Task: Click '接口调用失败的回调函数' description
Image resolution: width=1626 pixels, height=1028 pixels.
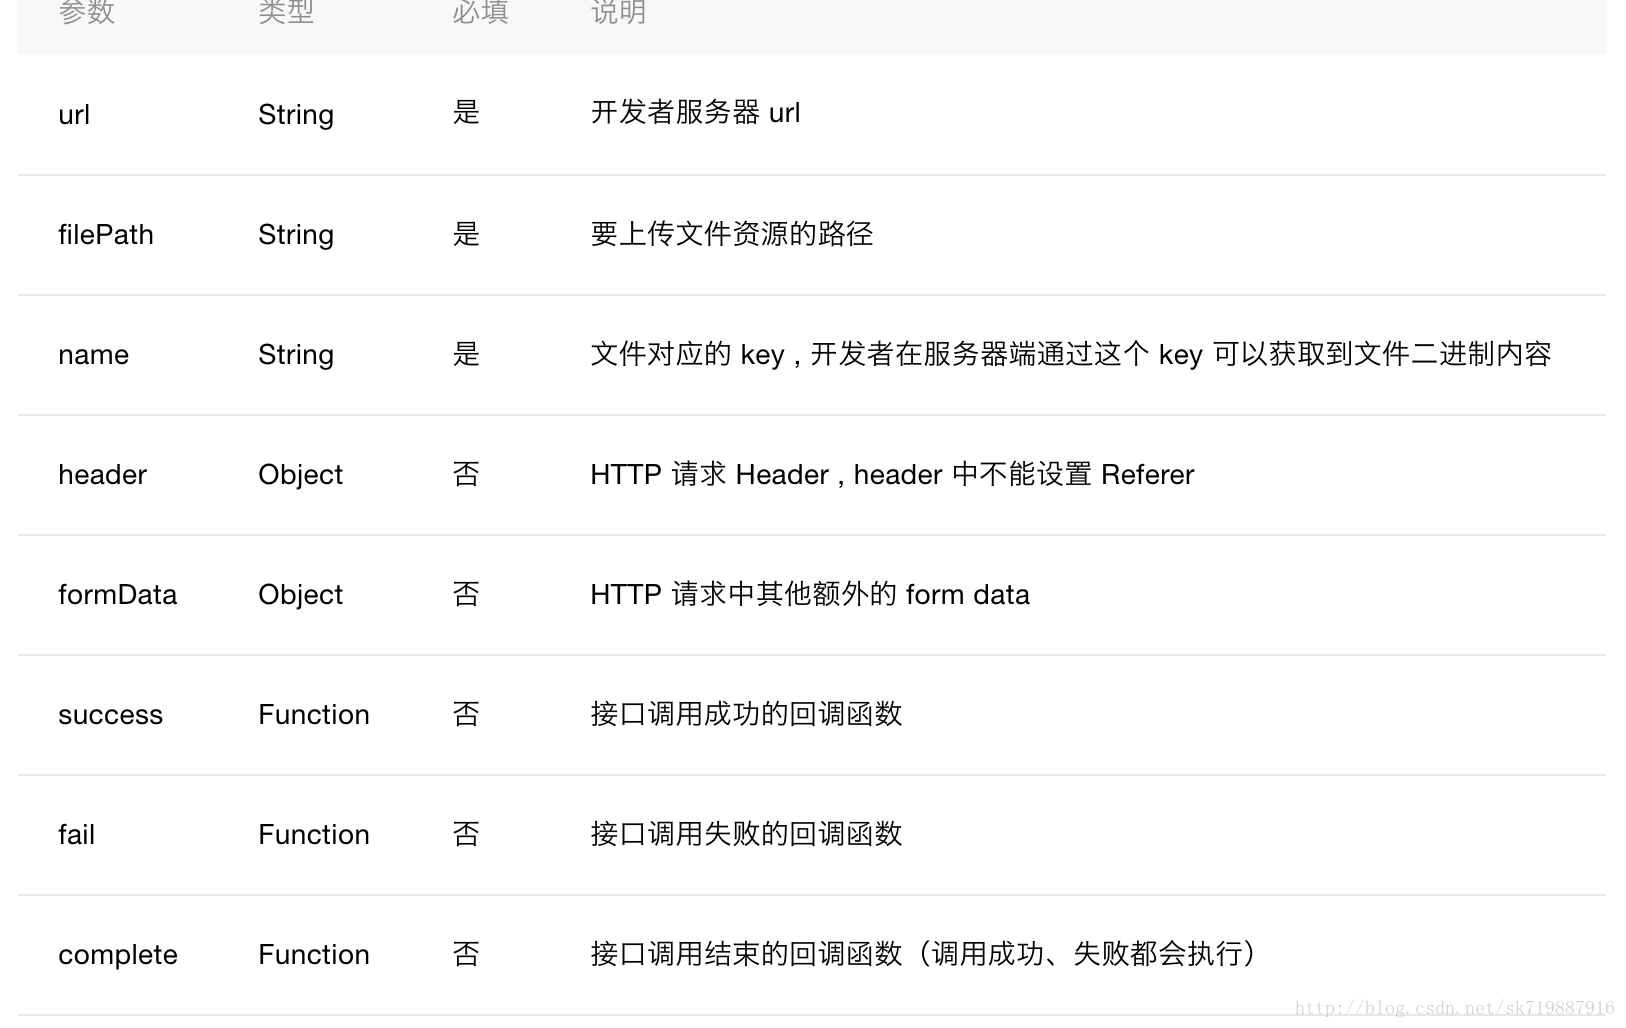Action: coord(746,834)
